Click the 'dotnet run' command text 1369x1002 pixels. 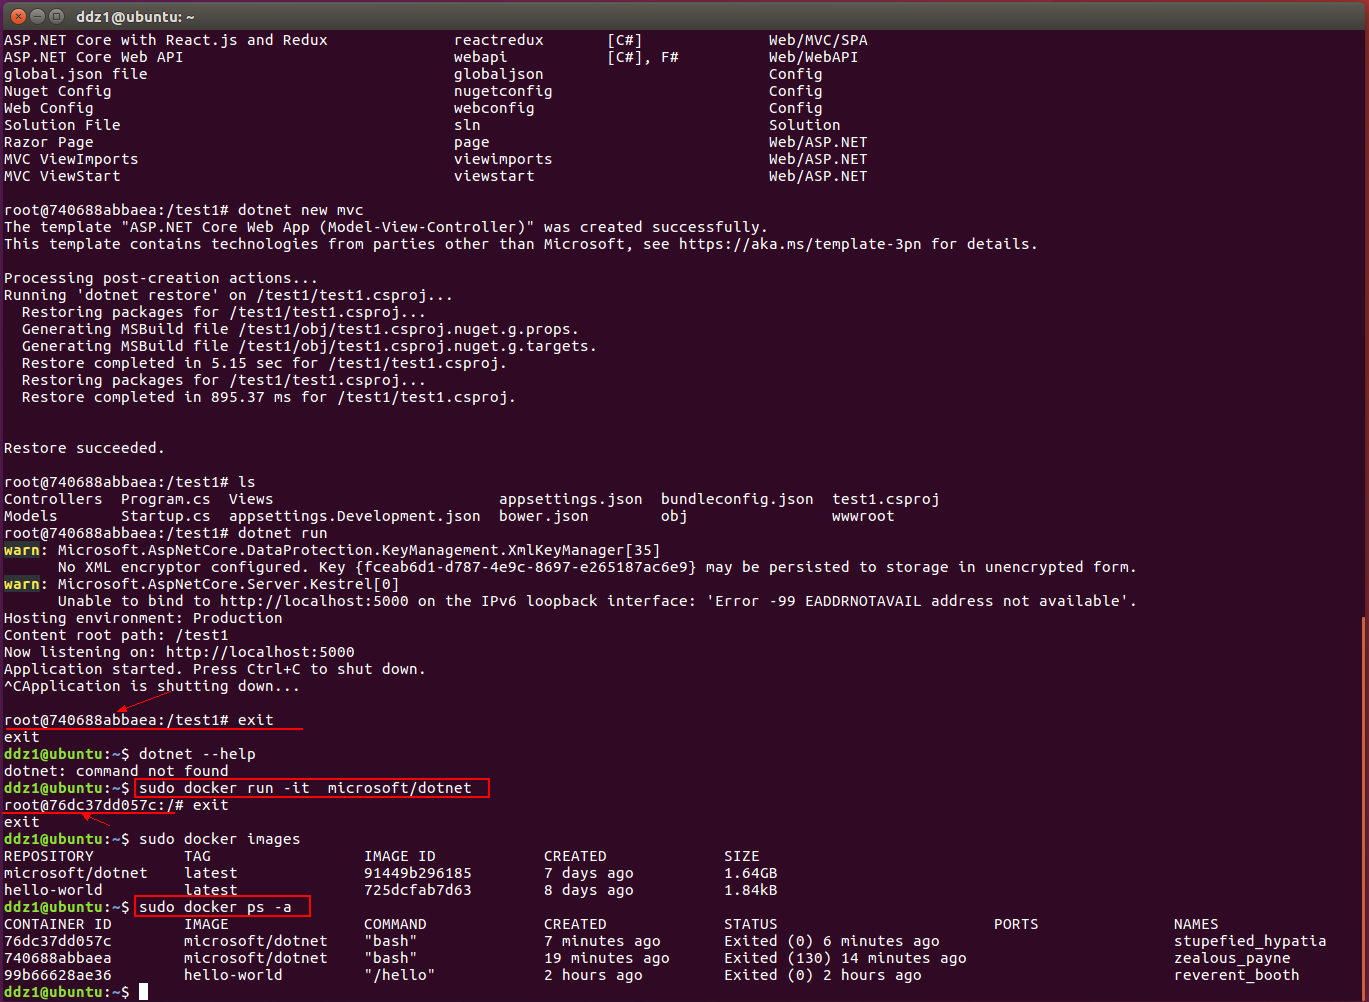[283, 533]
